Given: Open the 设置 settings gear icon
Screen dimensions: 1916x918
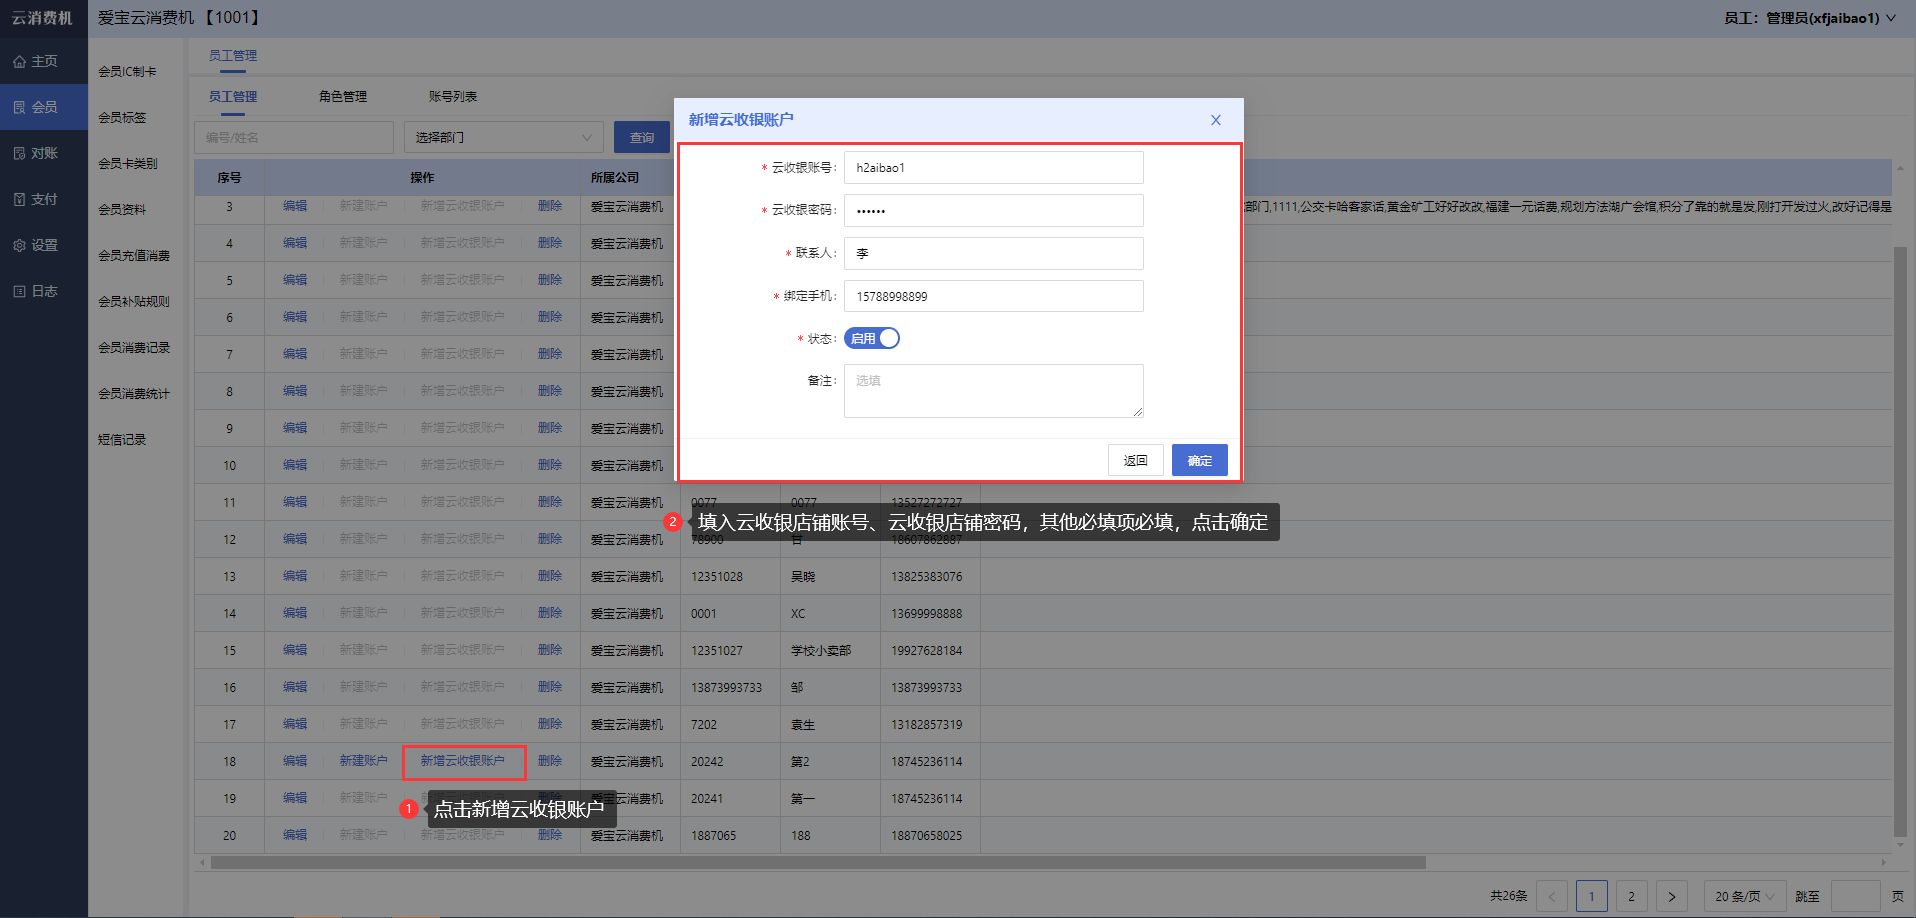Looking at the screenshot, I should (20, 246).
